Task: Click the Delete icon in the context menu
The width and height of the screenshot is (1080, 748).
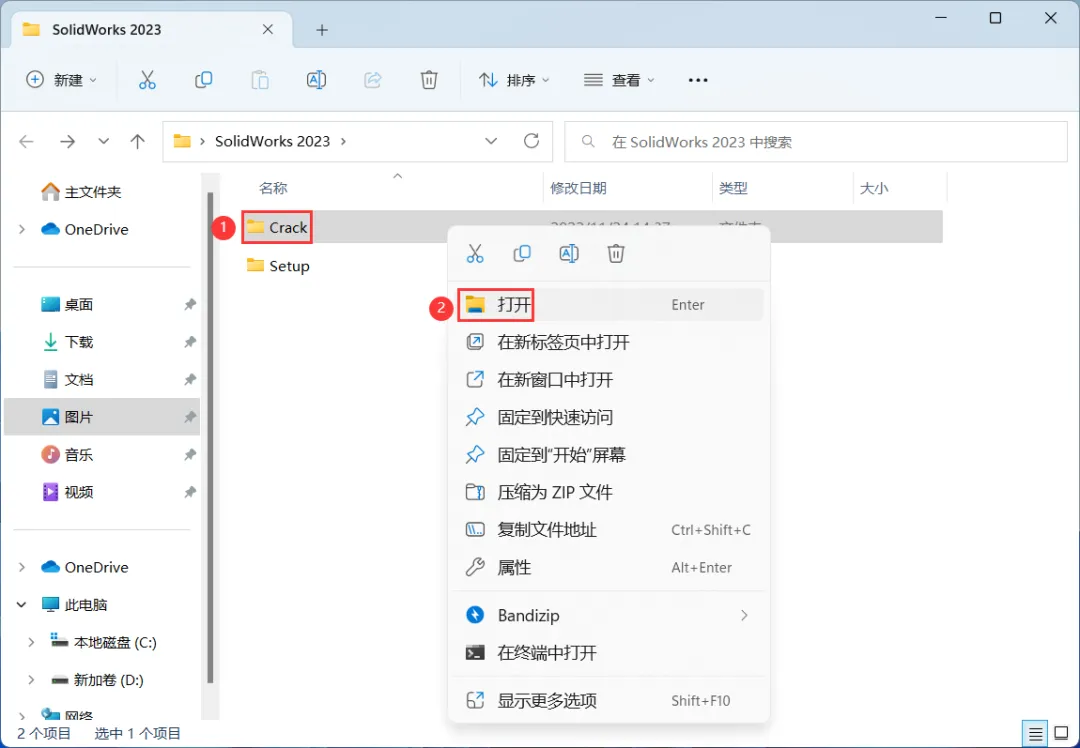Action: (616, 253)
